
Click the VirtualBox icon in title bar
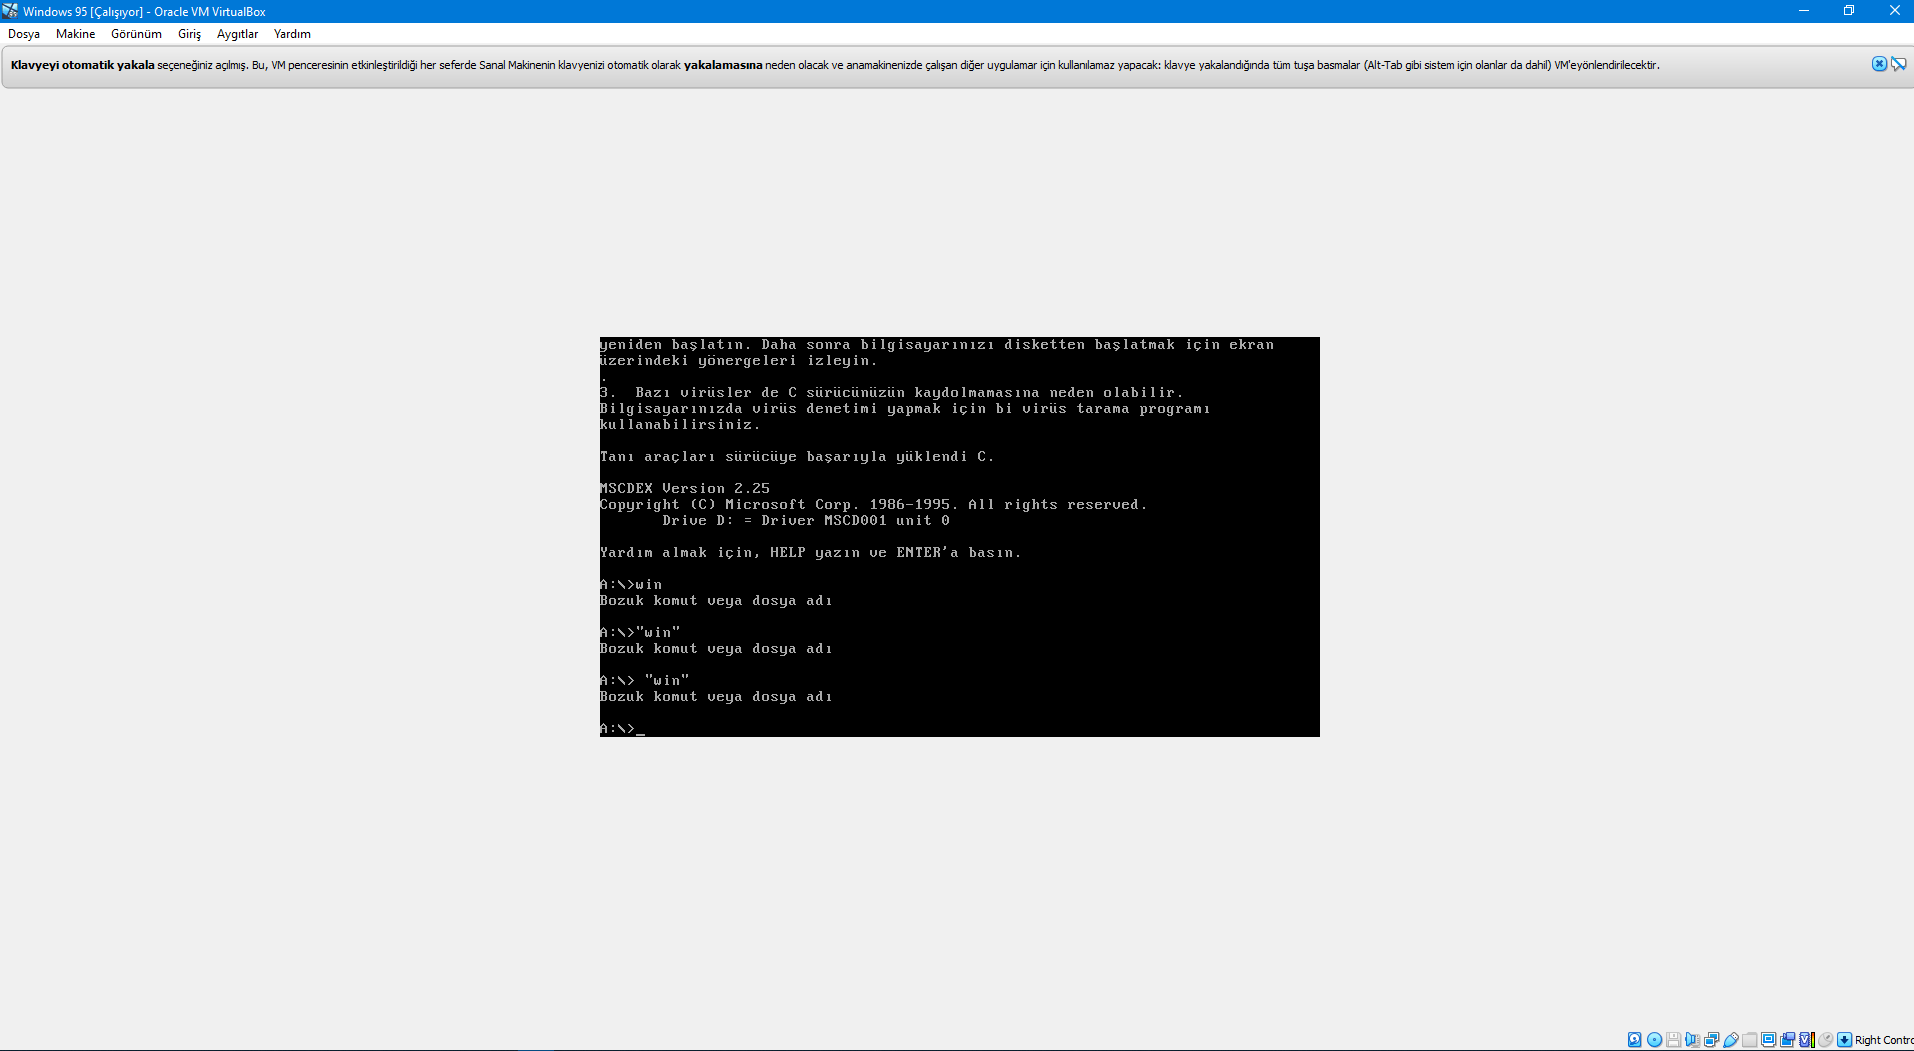(x=10, y=11)
